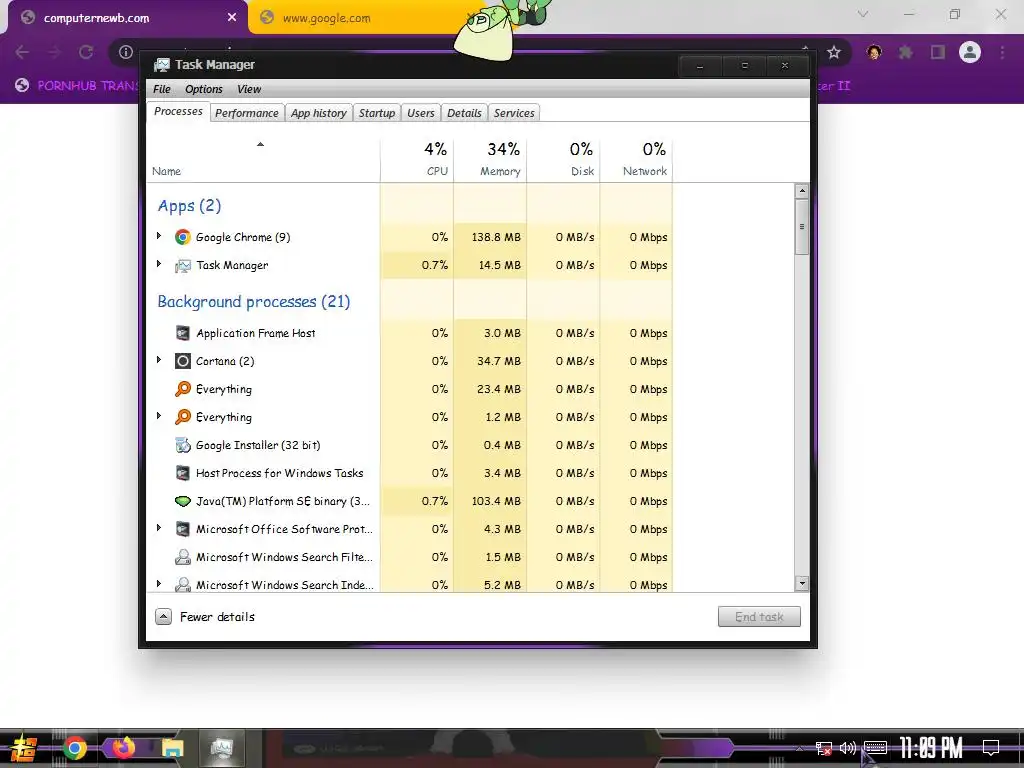Click the network status tray icon
This screenshot has height=768, width=1024.
pyautogui.click(x=824, y=748)
